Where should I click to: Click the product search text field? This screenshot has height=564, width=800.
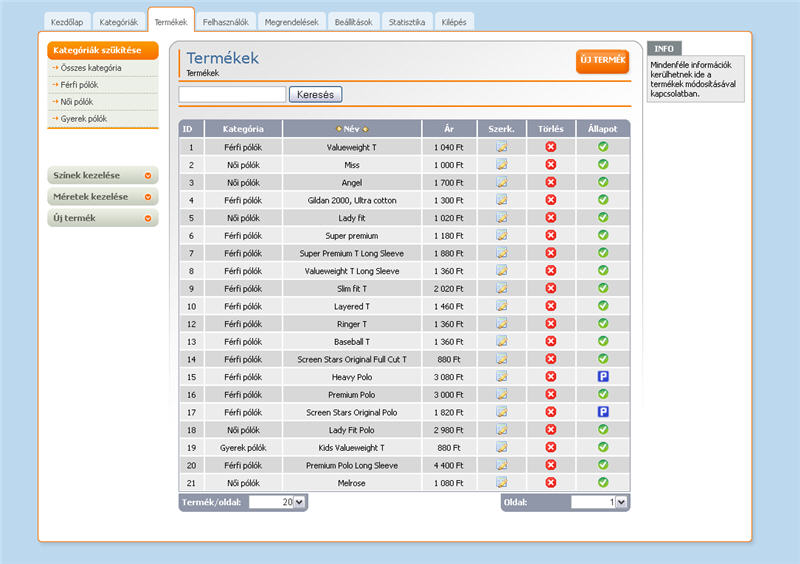coord(232,94)
